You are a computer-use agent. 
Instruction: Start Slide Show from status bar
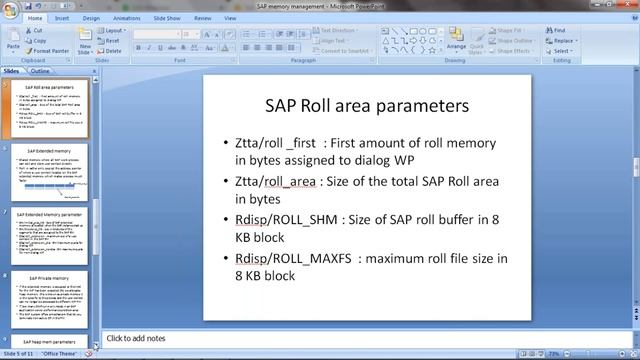pyautogui.click(x=540, y=354)
